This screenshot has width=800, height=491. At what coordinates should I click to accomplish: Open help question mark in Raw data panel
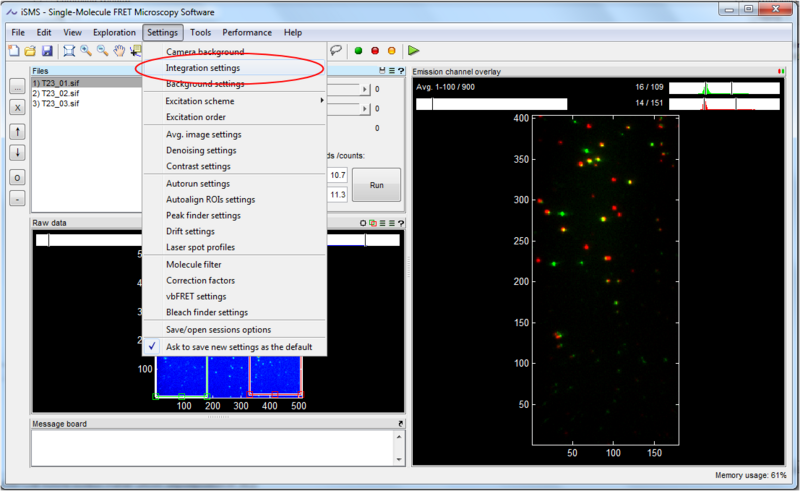click(x=400, y=223)
